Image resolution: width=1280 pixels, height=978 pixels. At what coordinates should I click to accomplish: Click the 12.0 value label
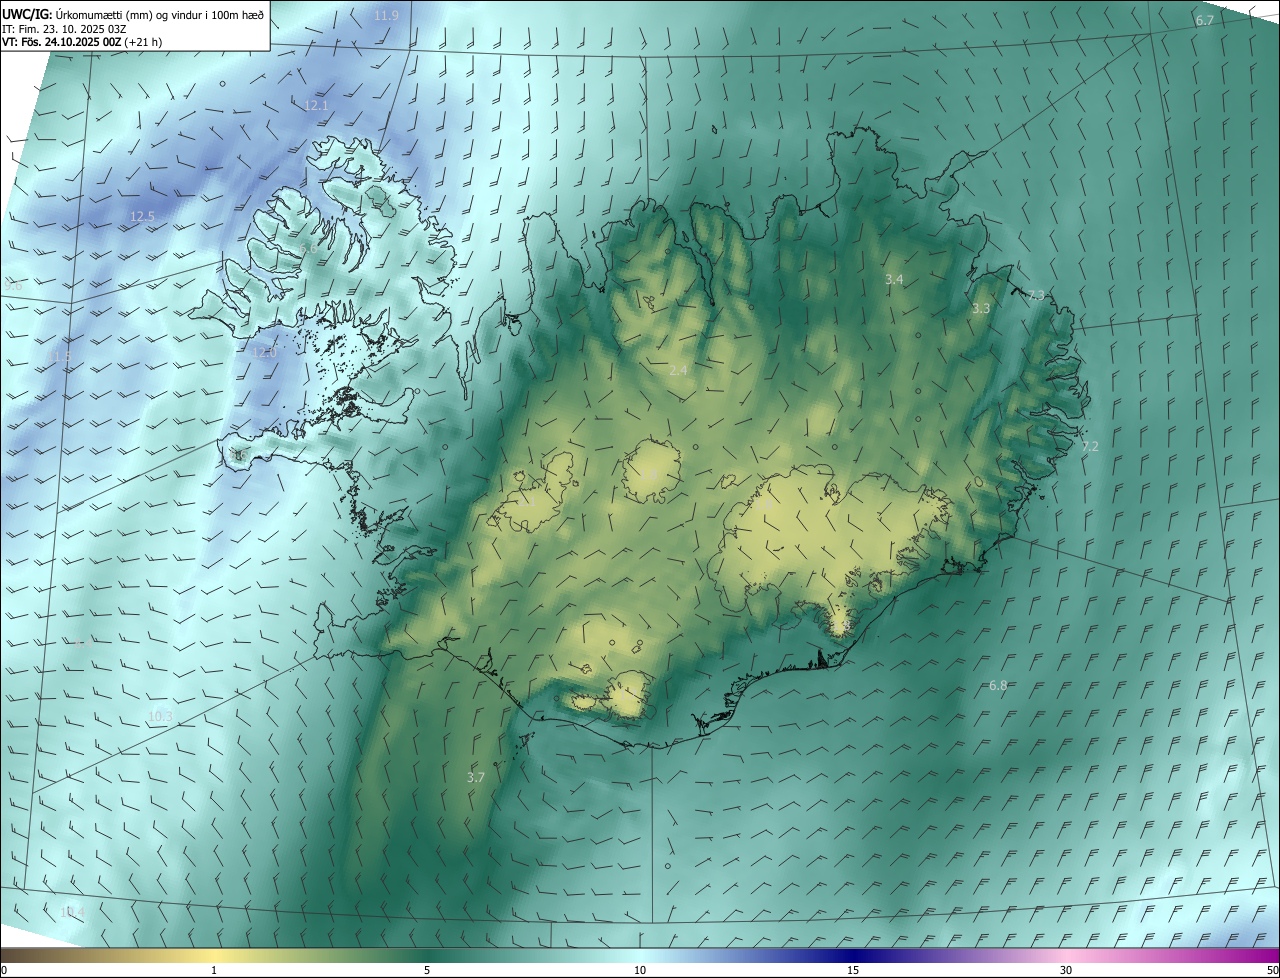click(x=264, y=352)
